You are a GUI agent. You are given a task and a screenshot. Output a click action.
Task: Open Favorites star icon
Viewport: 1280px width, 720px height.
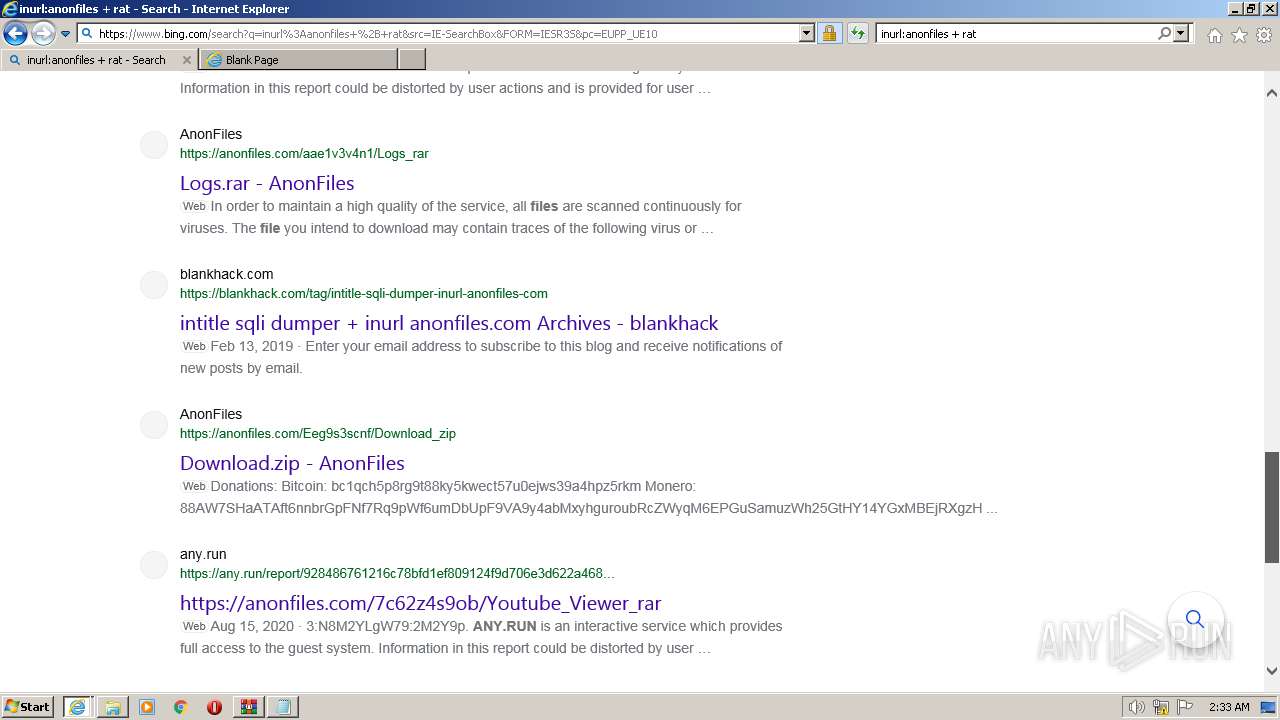click(x=1239, y=35)
